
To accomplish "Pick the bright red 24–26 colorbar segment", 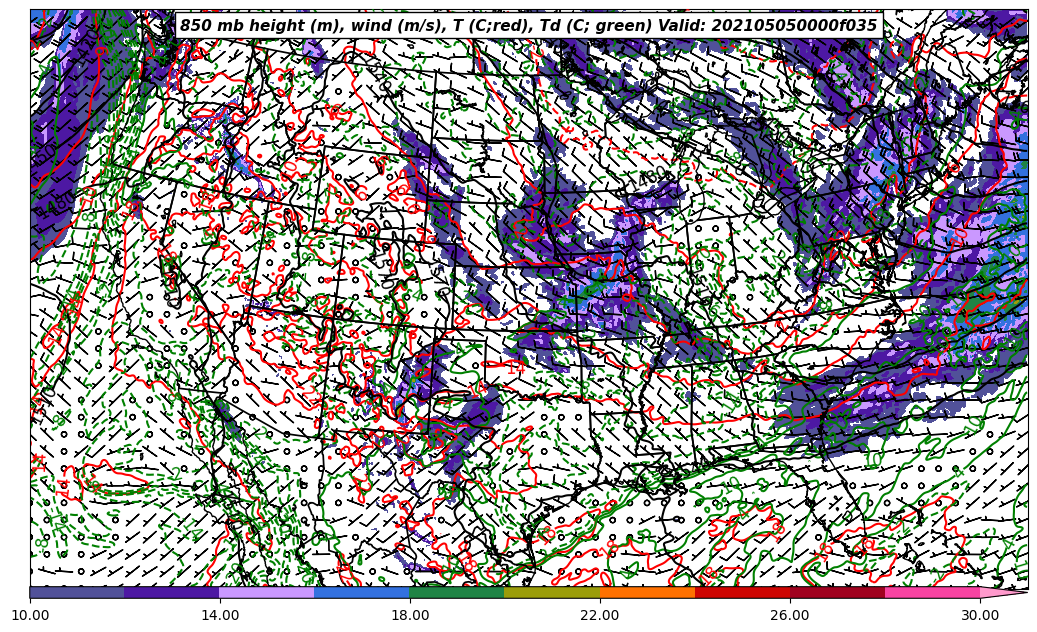I will pyautogui.click(x=742, y=592).
